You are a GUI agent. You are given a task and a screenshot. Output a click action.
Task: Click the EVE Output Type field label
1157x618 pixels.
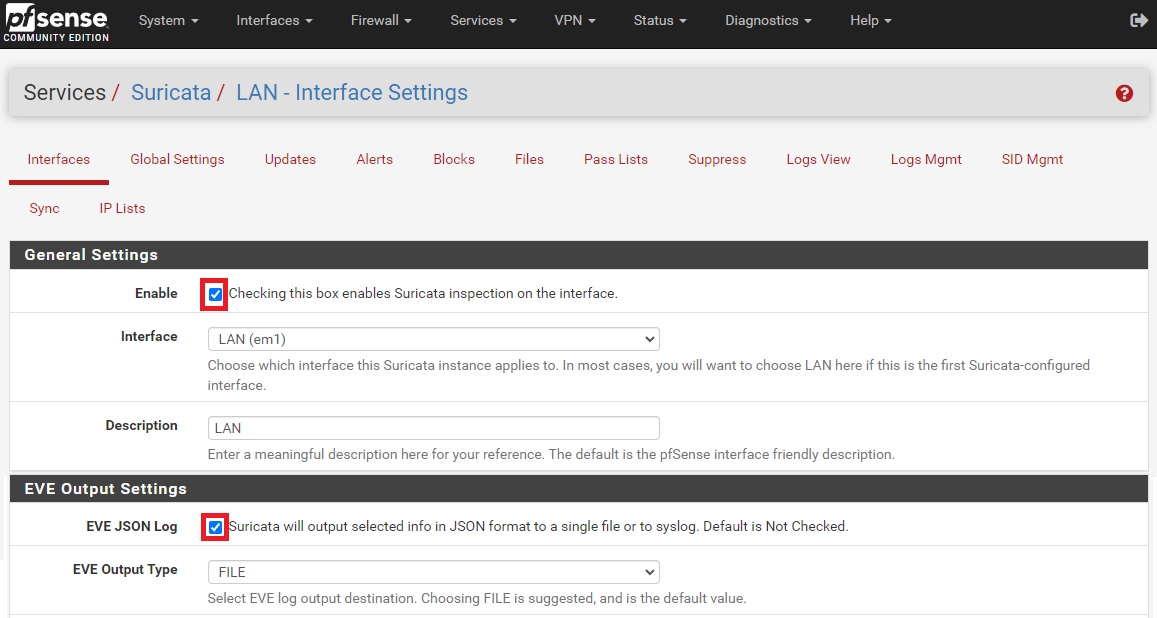(125, 569)
